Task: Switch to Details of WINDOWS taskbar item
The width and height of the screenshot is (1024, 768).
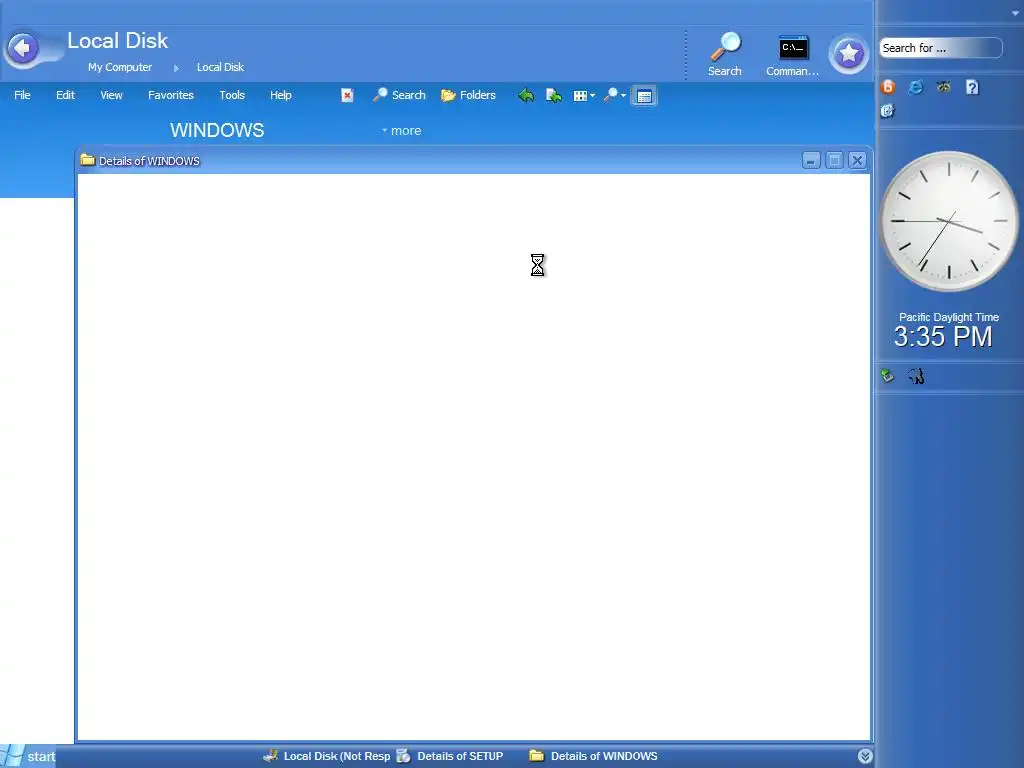Action: point(593,756)
